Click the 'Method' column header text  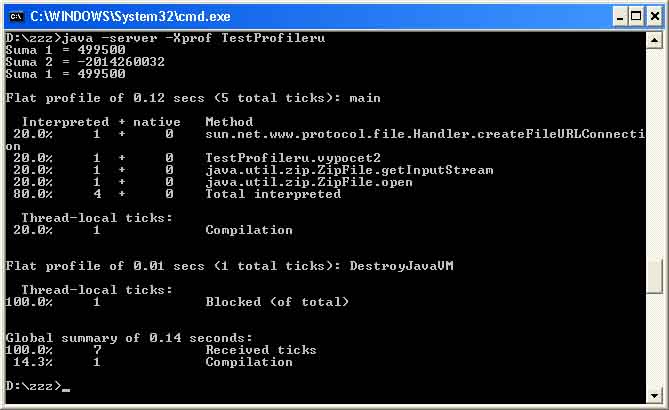229,122
